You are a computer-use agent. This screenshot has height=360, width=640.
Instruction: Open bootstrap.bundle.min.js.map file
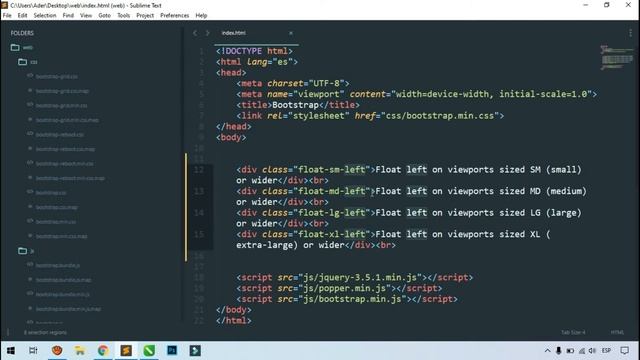point(68,309)
